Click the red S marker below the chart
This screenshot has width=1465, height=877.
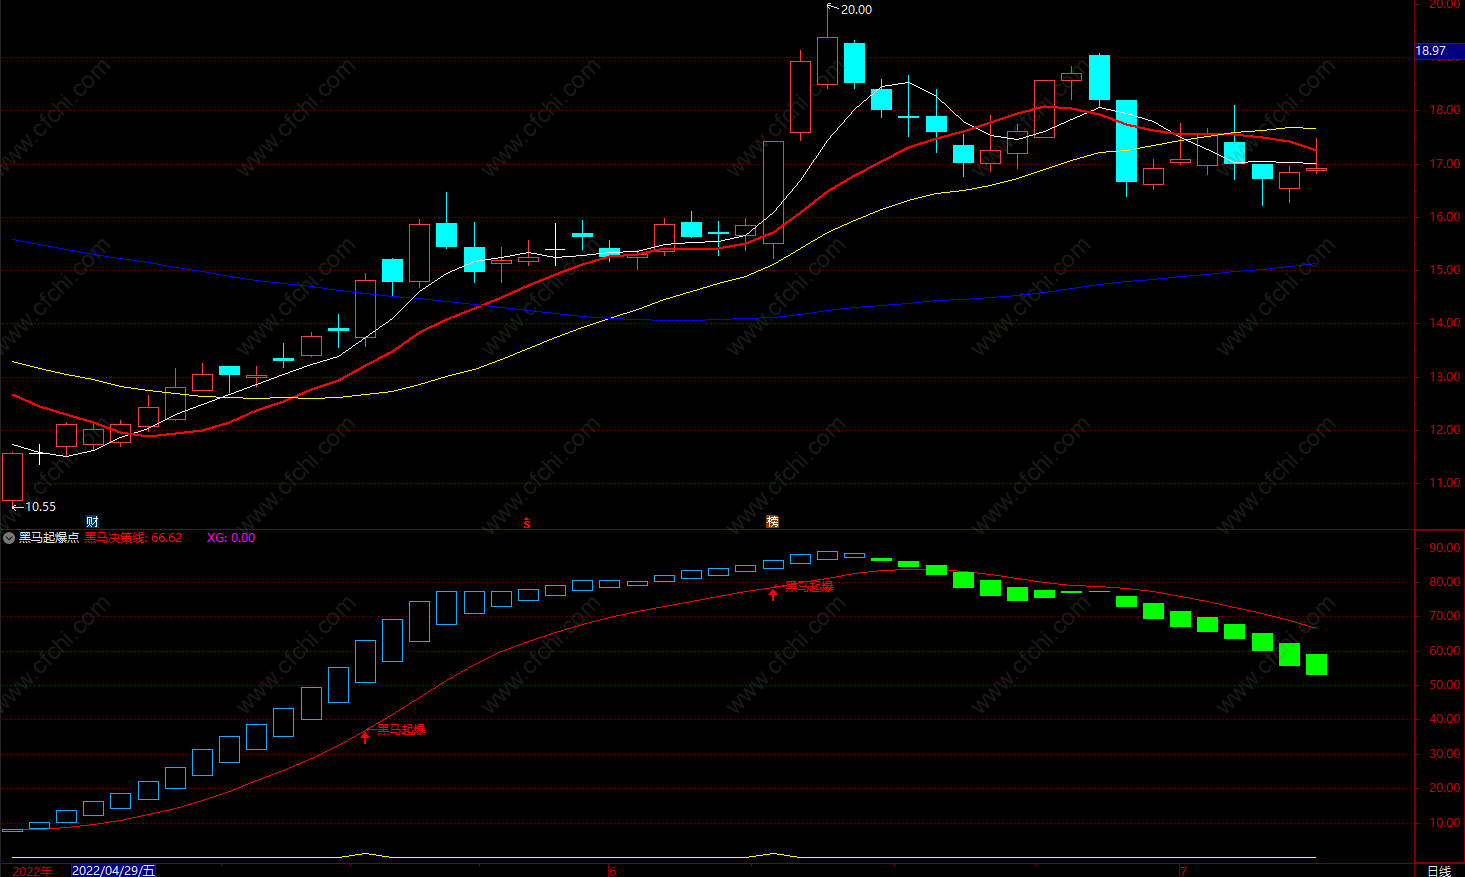[527, 523]
